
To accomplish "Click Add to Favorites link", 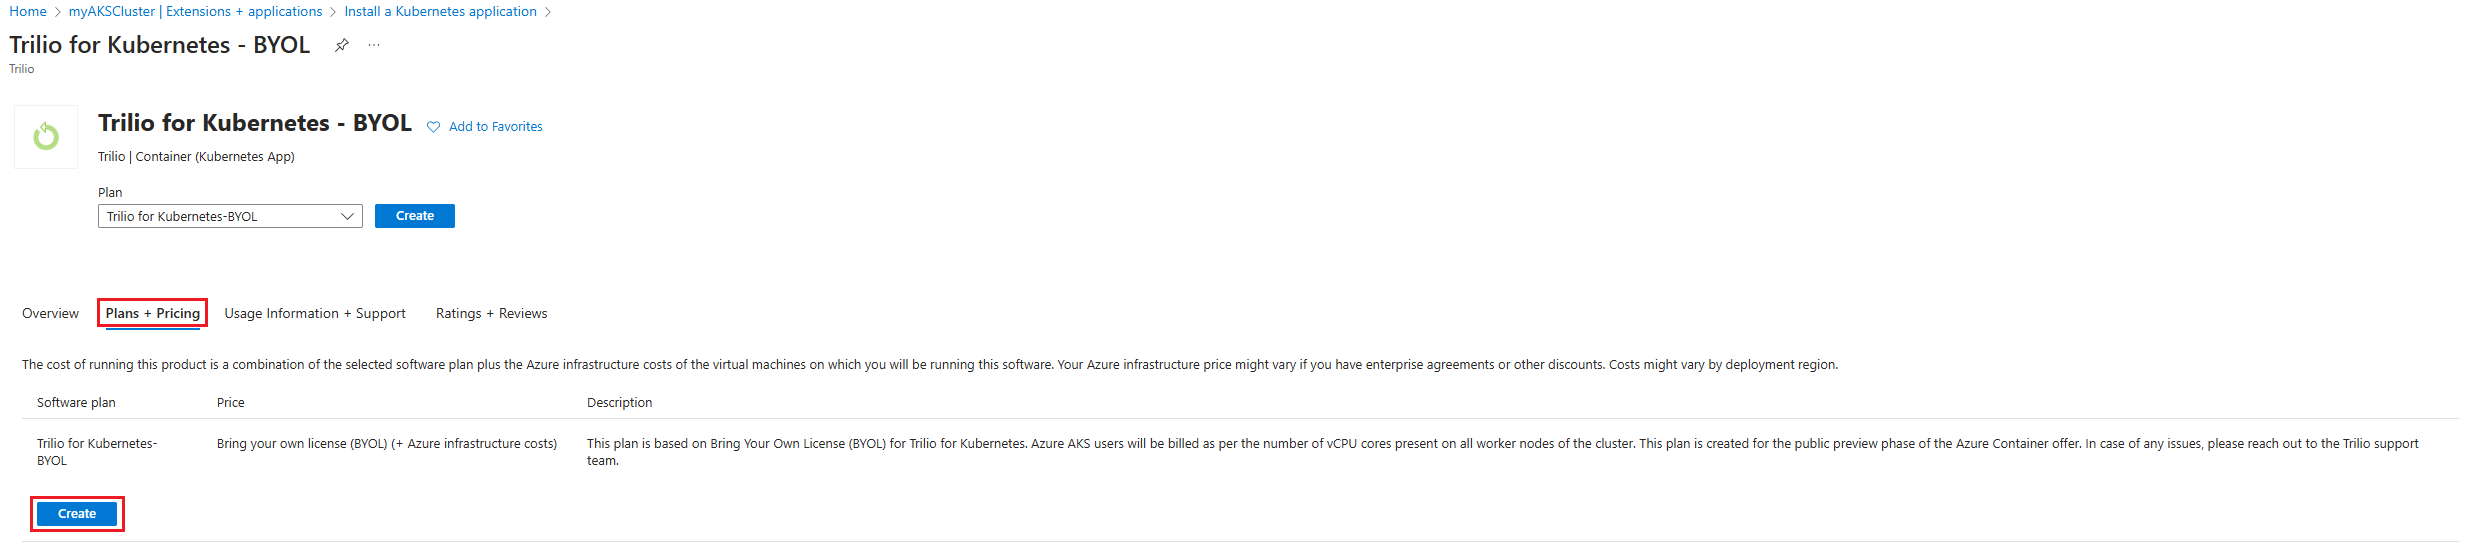I will (496, 127).
